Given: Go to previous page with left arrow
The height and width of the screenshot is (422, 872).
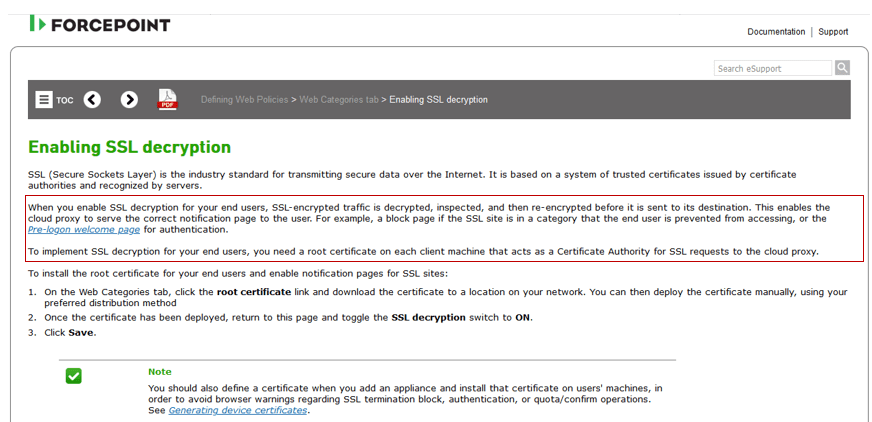Looking at the screenshot, I should 92,100.
